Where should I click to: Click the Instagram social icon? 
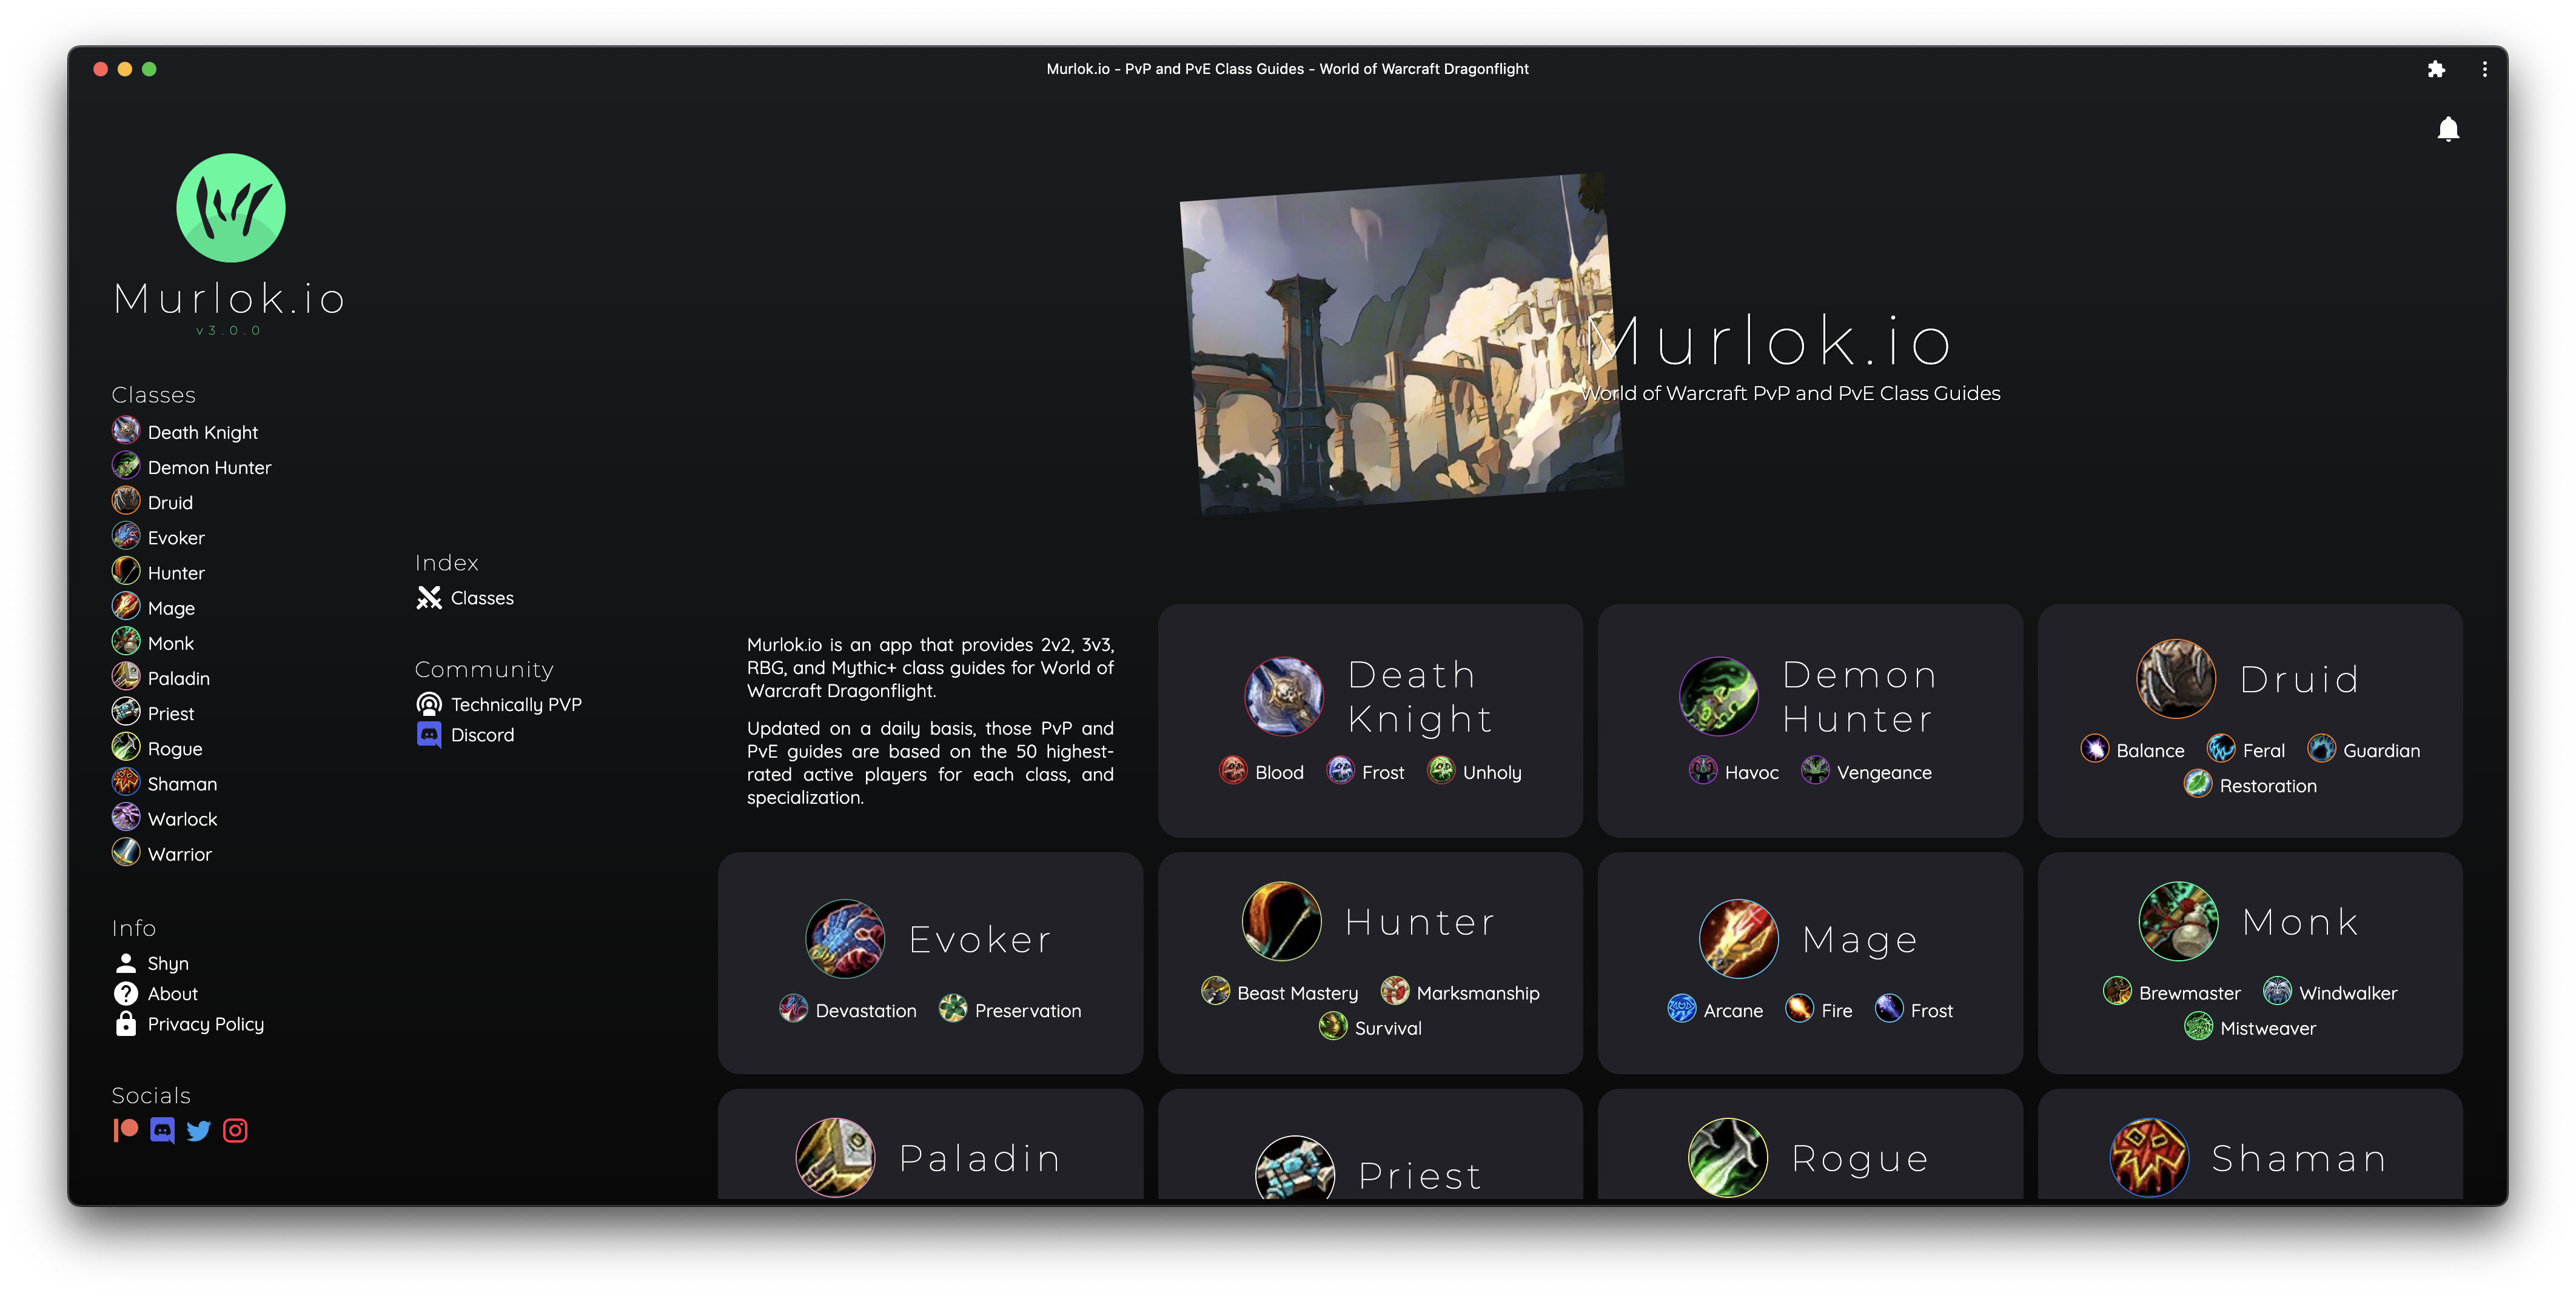click(235, 1130)
